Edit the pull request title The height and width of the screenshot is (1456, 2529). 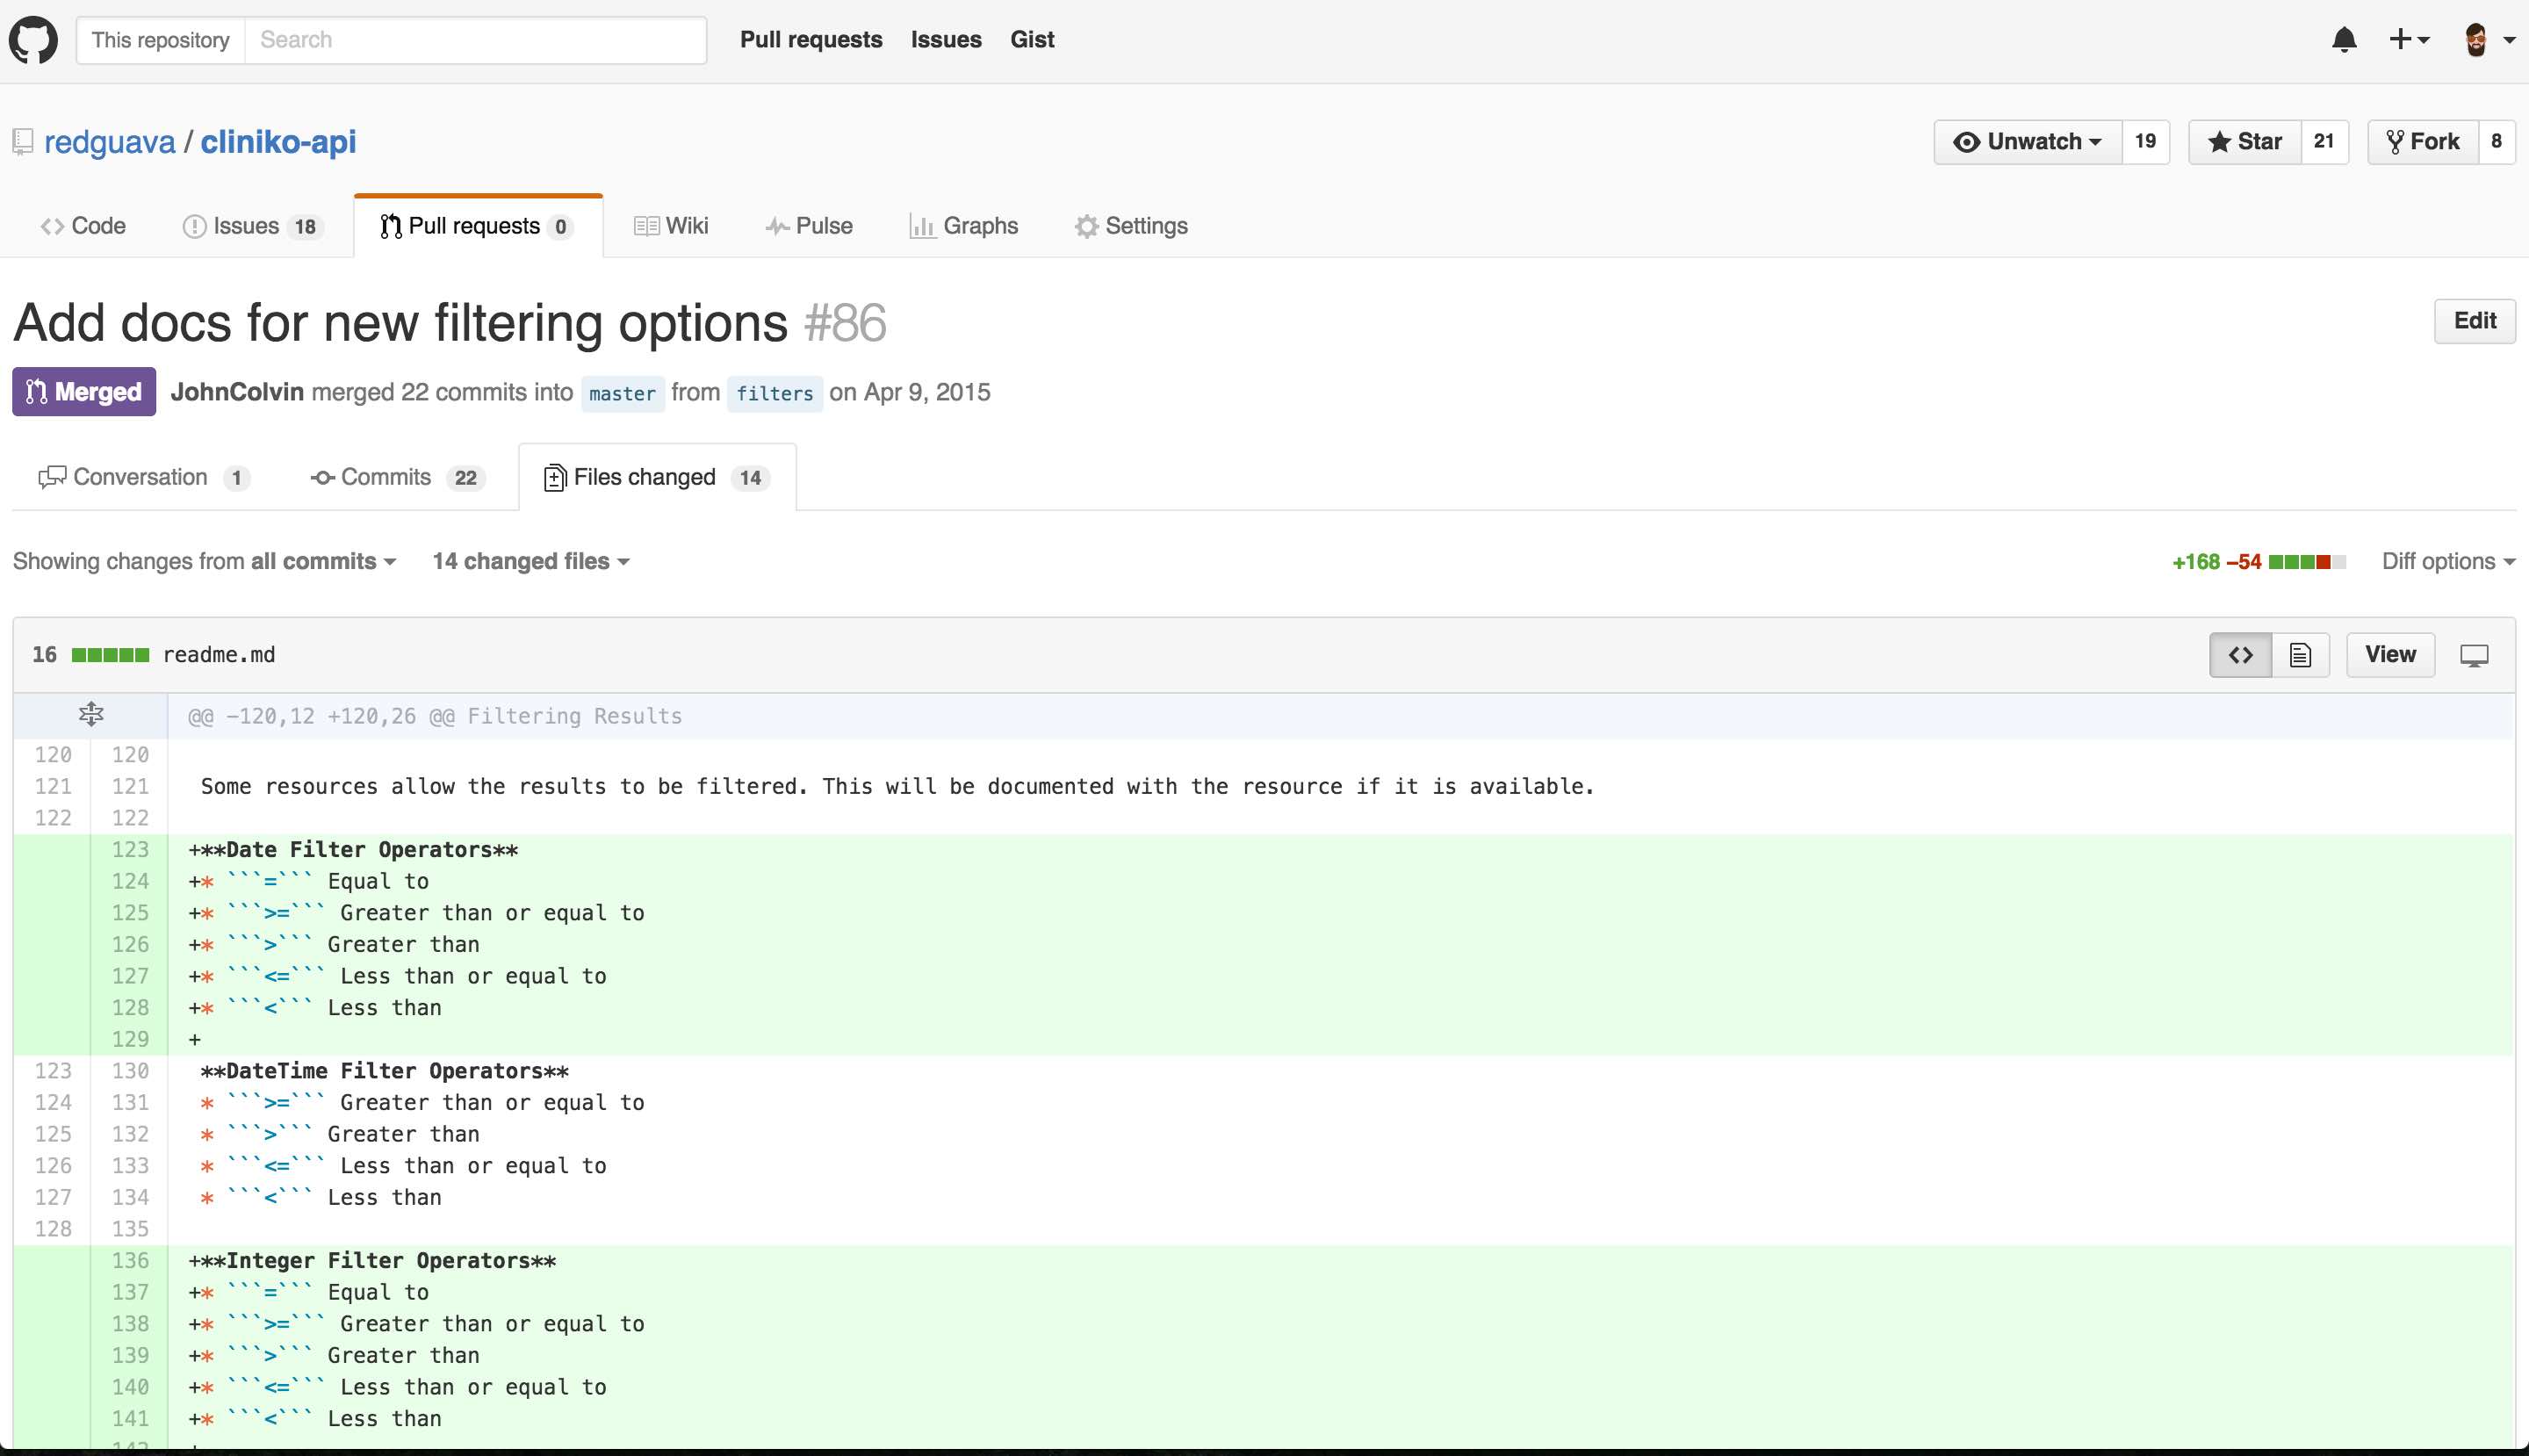pyautogui.click(x=2474, y=321)
